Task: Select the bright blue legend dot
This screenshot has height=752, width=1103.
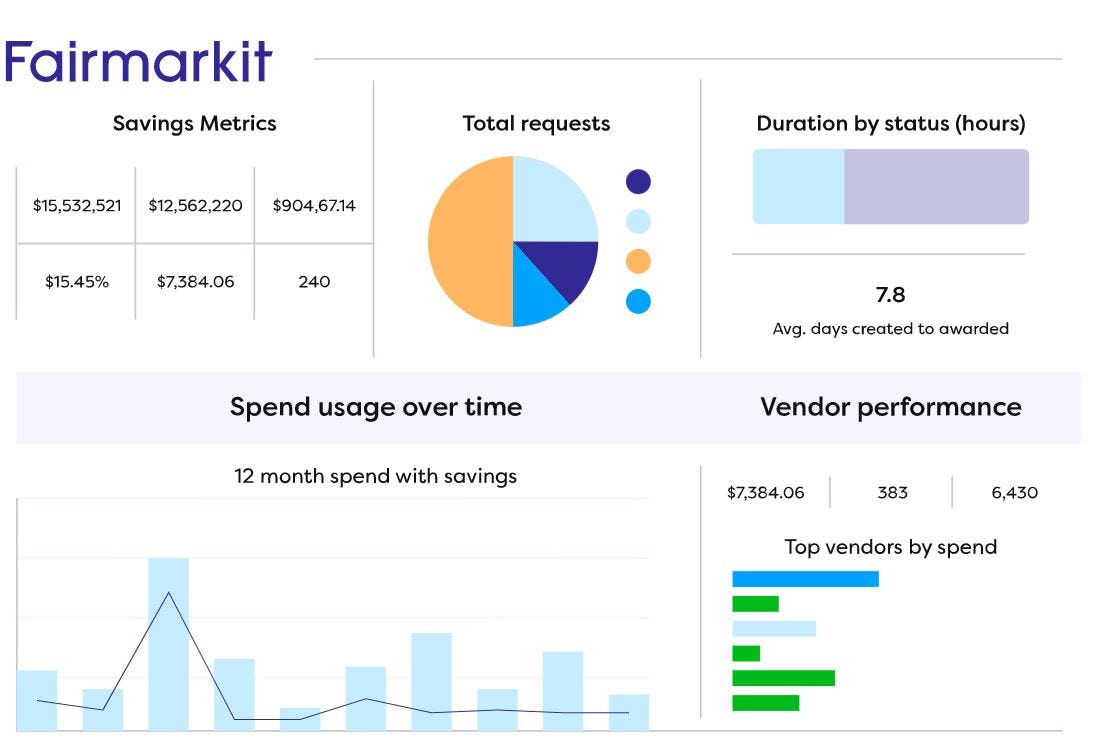Action: coord(640,303)
